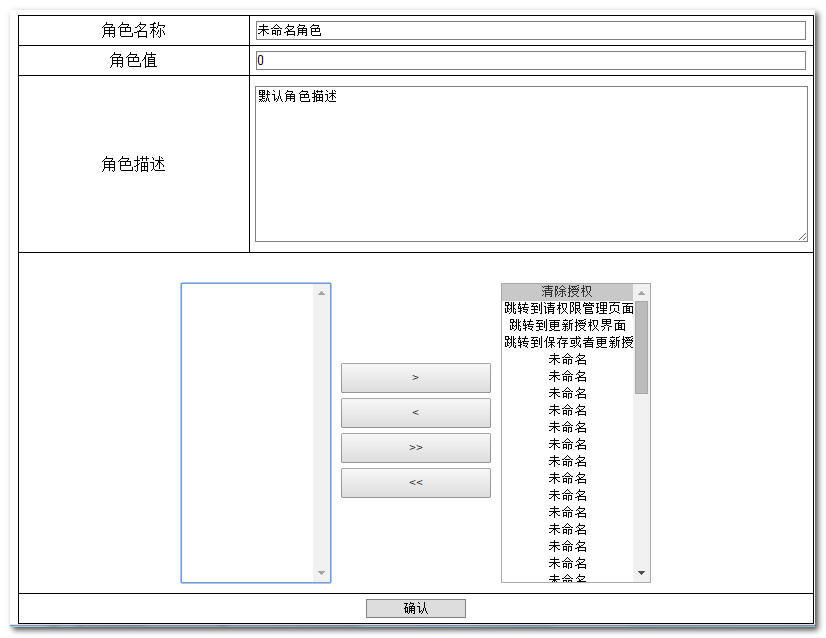Click the right list scrollbar thumb

641,346
